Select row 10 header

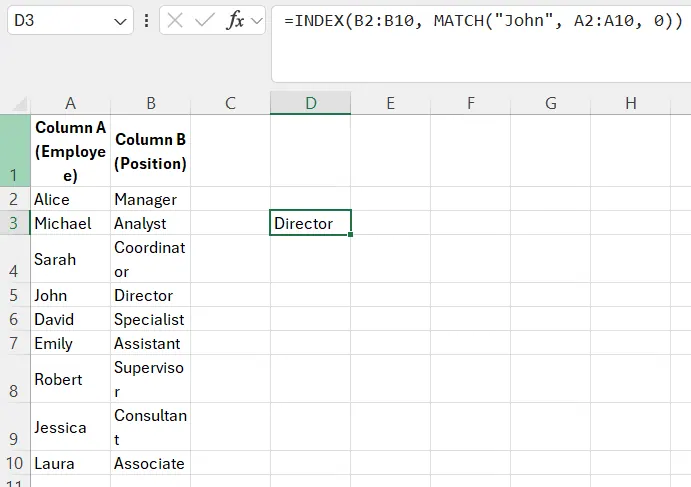pos(15,463)
